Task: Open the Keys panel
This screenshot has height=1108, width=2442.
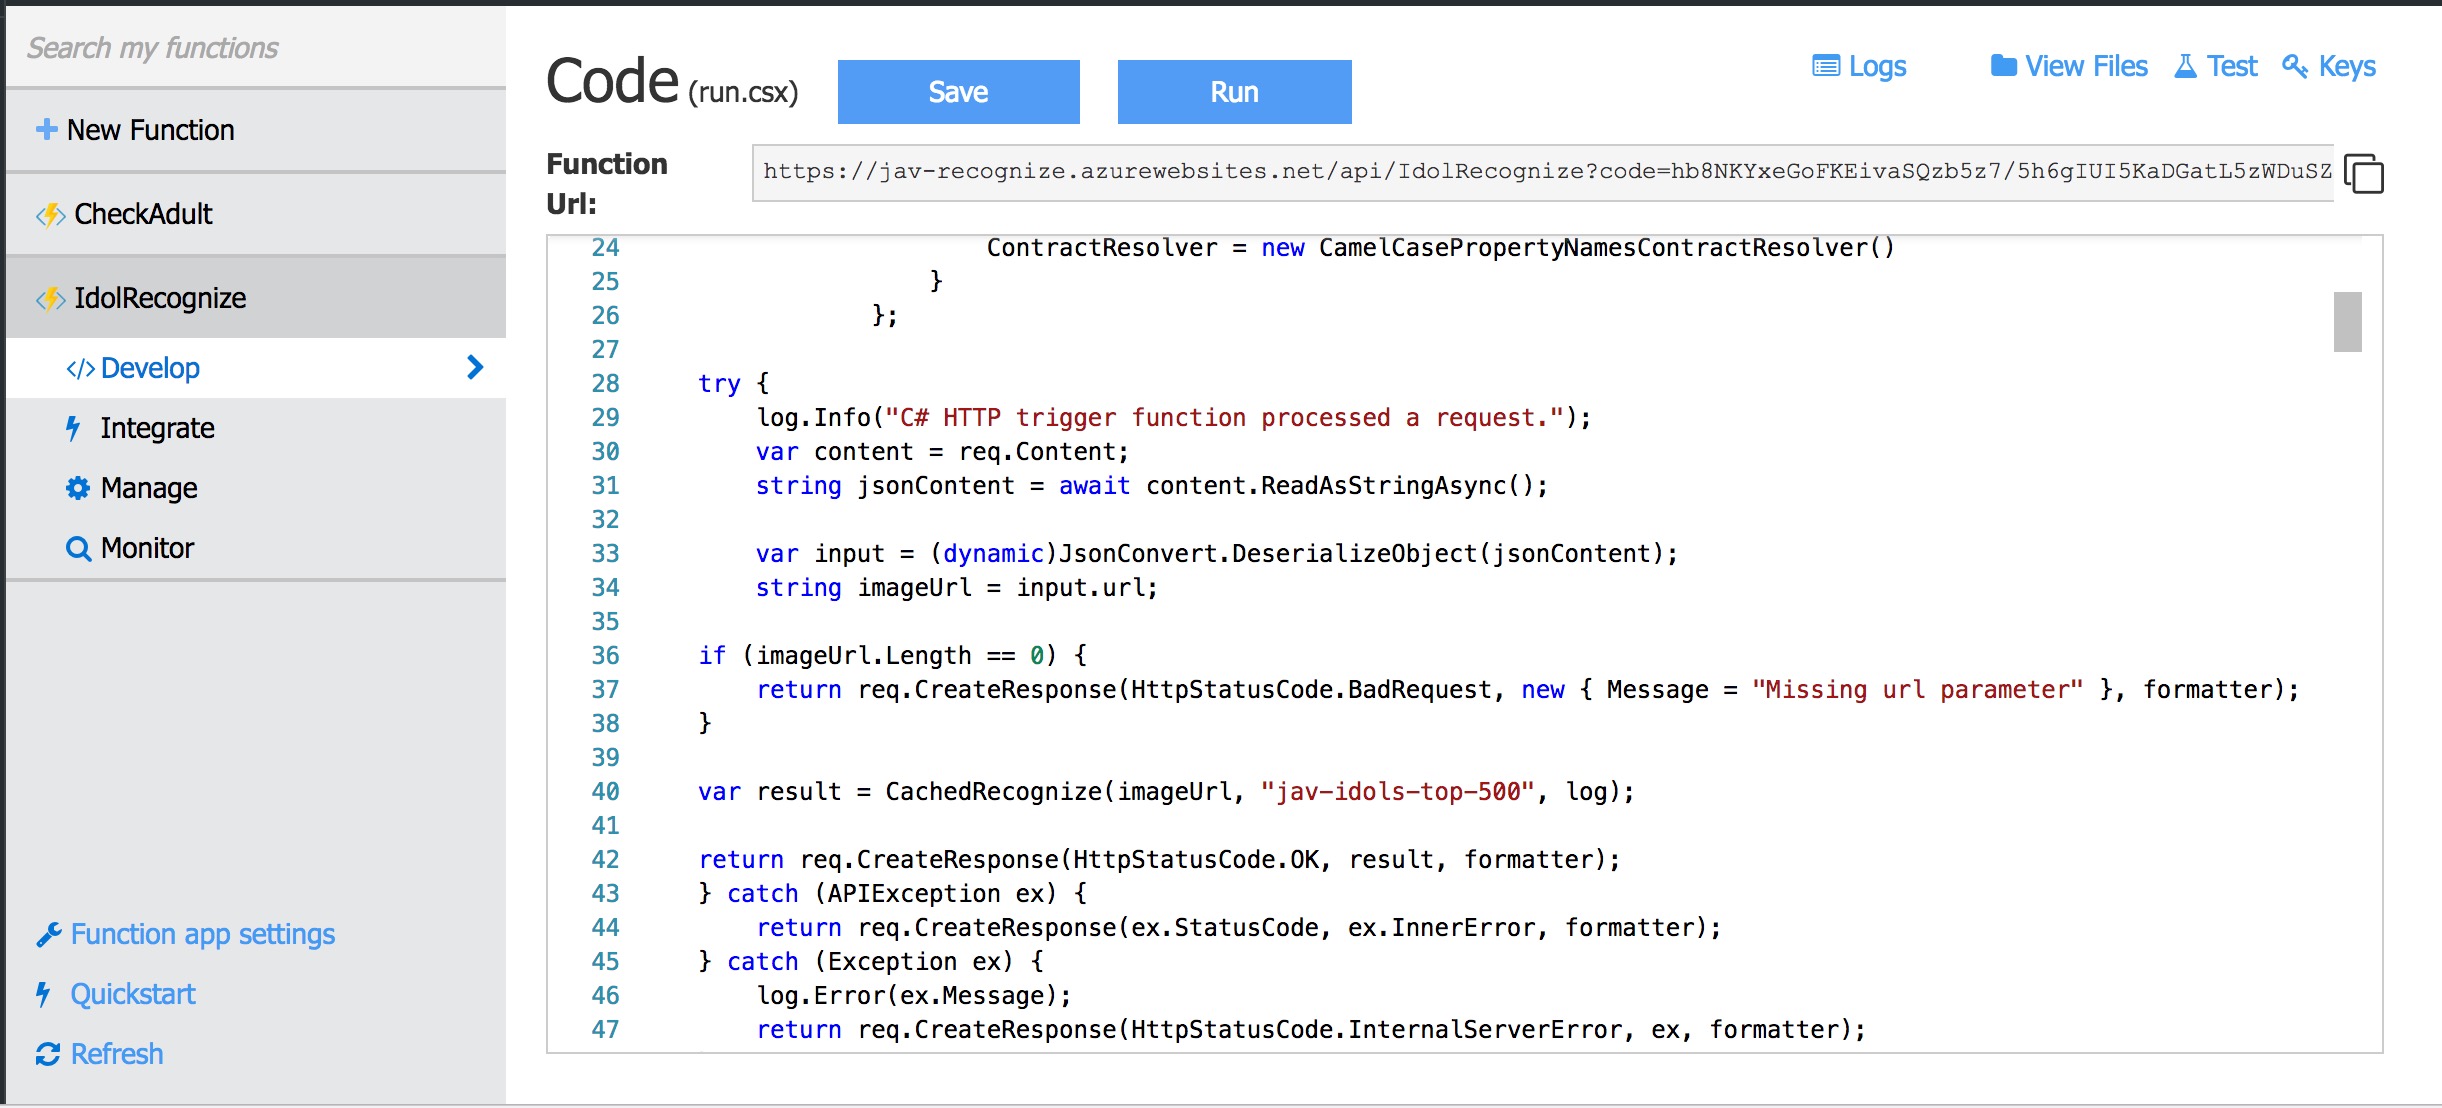Action: [2329, 67]
